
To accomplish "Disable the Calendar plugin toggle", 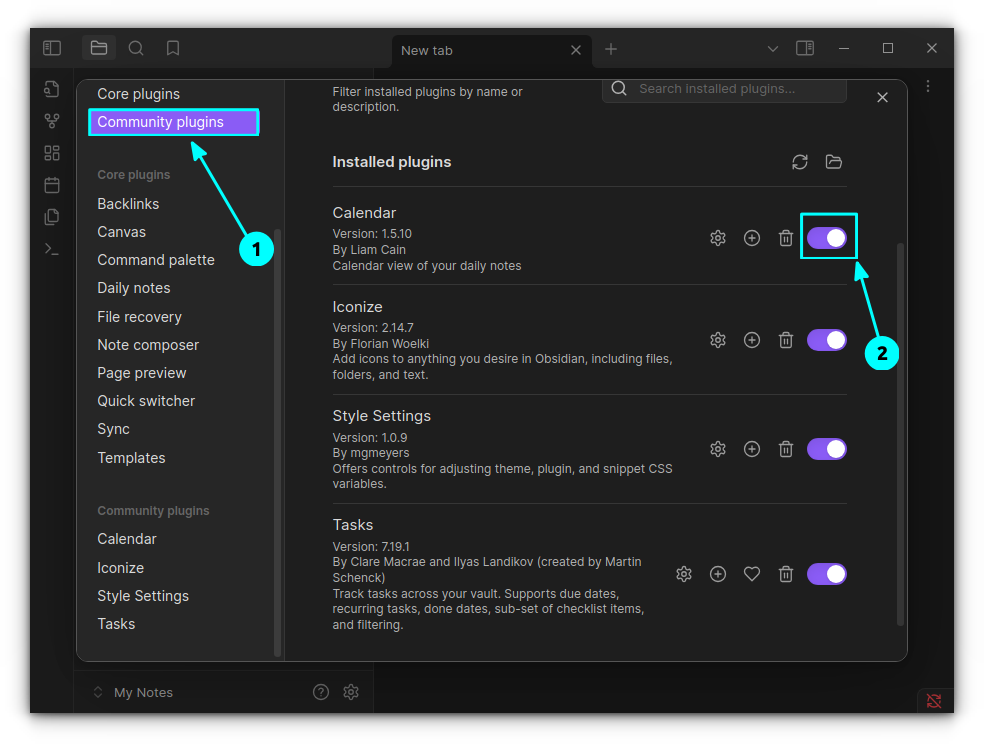I will point(827,238).
